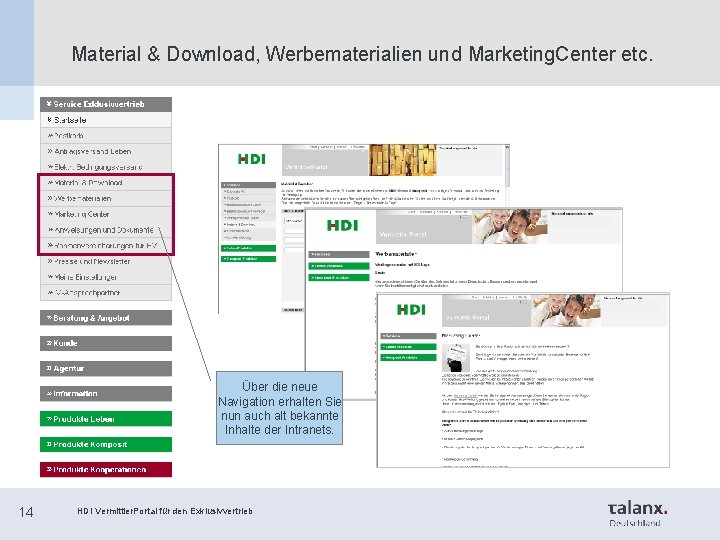Expand the green Produkte Leben section
The width and height of the screenshot is (720, 540).
click(106, 419)
